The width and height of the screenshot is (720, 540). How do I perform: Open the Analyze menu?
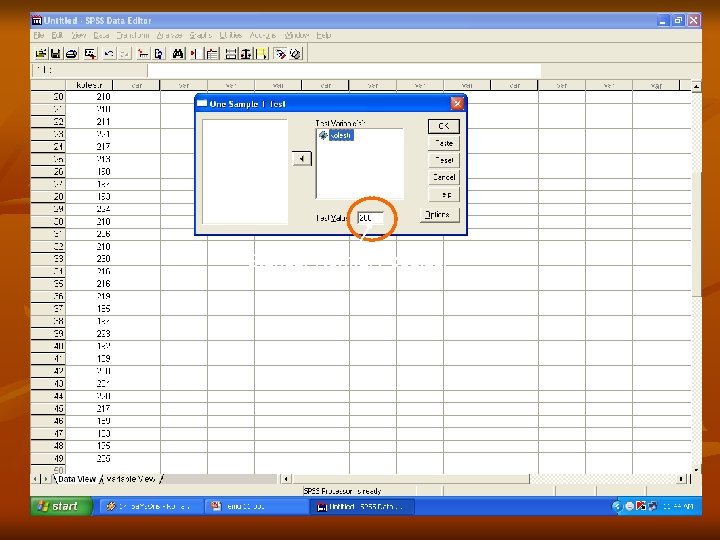point(169,35)
